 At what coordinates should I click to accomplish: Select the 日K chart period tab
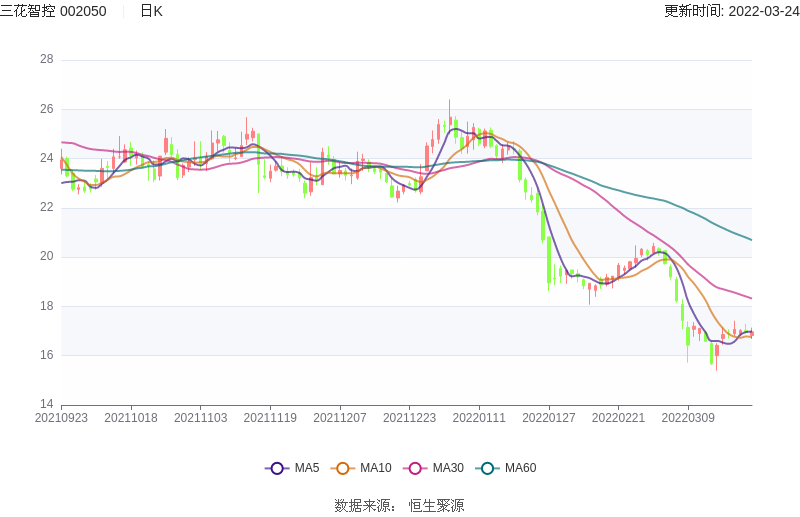point(151,11)
